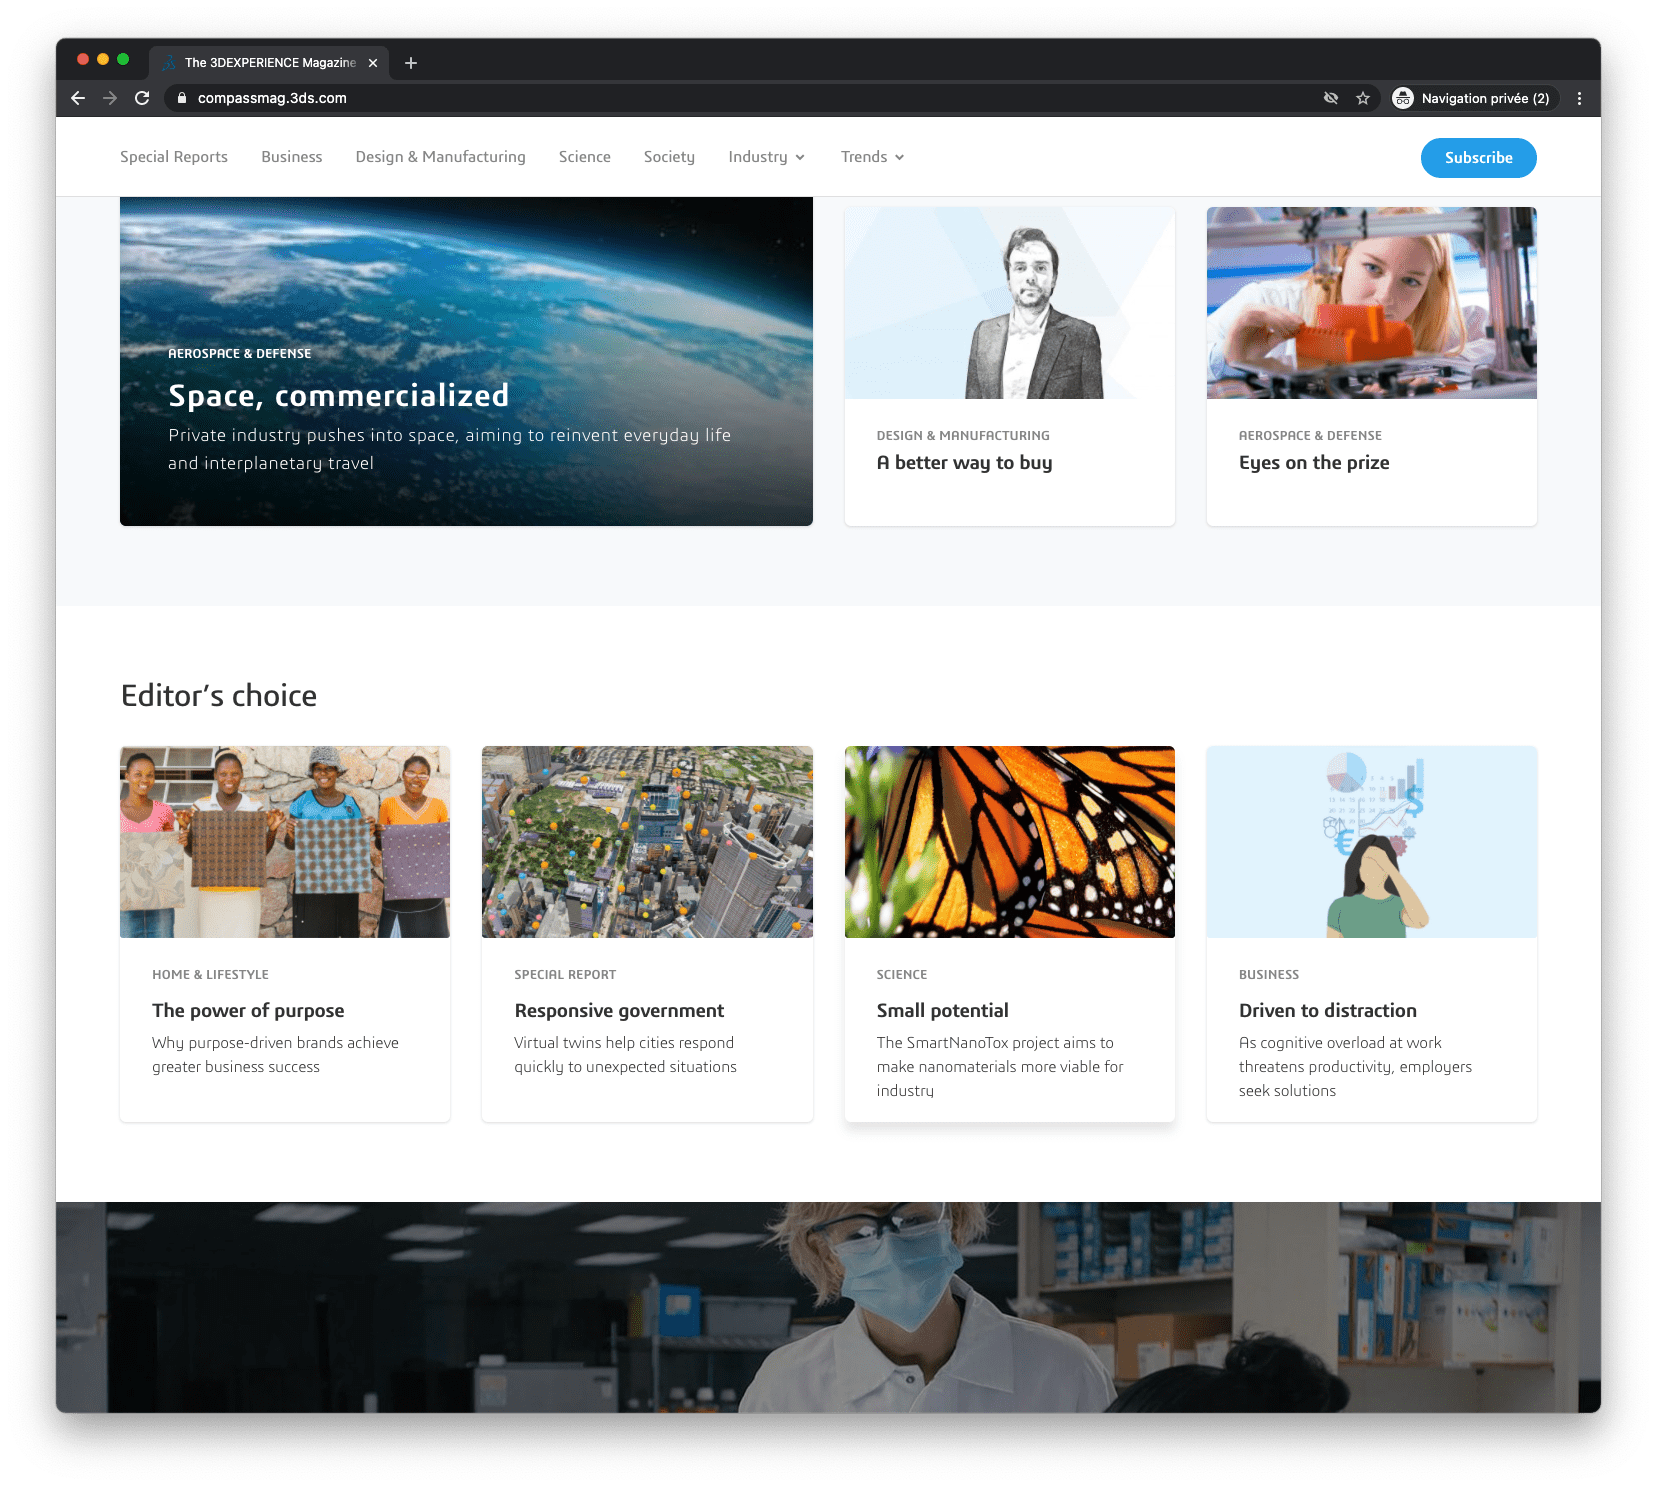This screenshot has width=1657, height=1487.
Task: Open Space, commercialized headline
Action: coord(338,396)
